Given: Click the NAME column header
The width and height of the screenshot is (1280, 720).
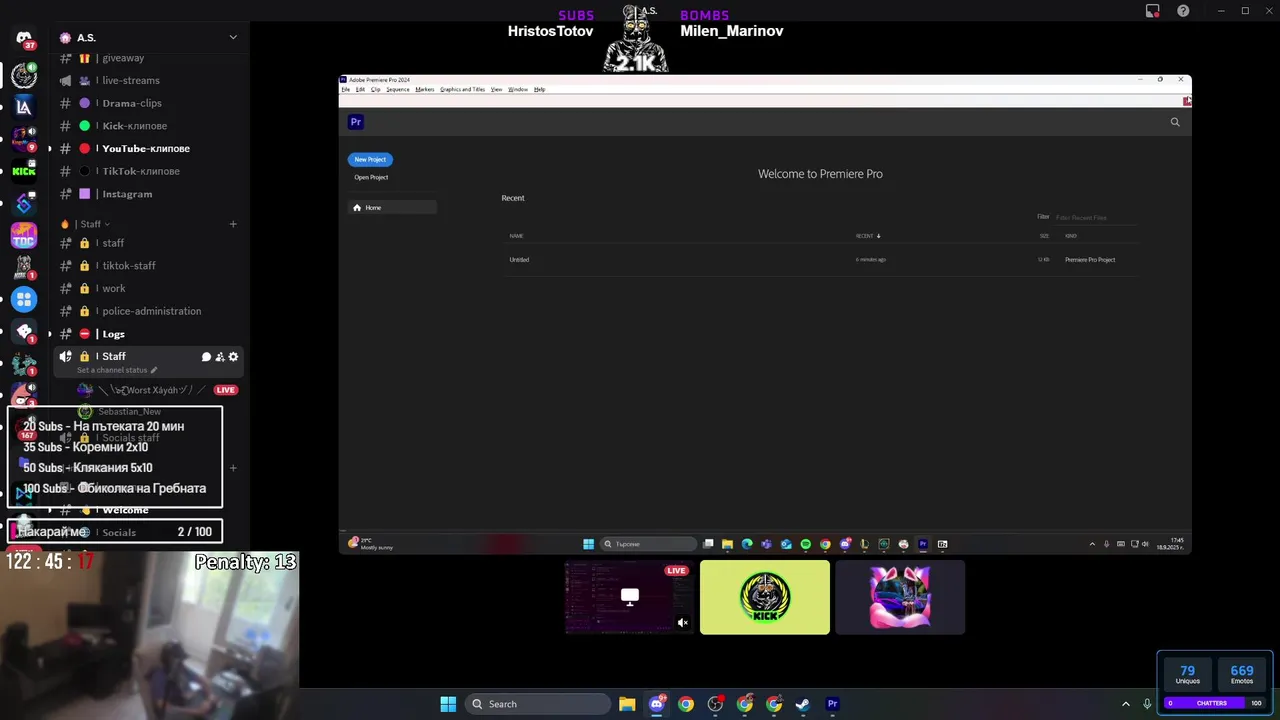Looking at the screenshot, I should (x=516, y=236).
